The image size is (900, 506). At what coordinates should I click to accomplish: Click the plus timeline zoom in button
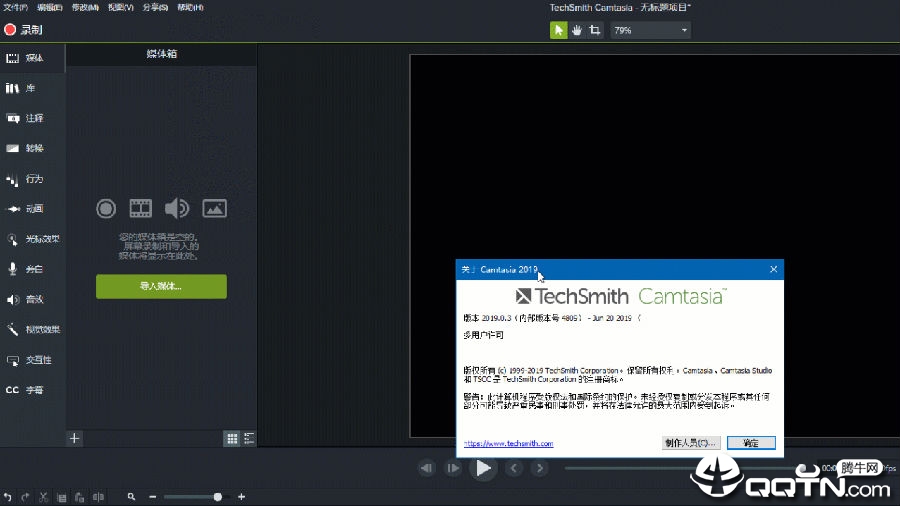(242, 497)
